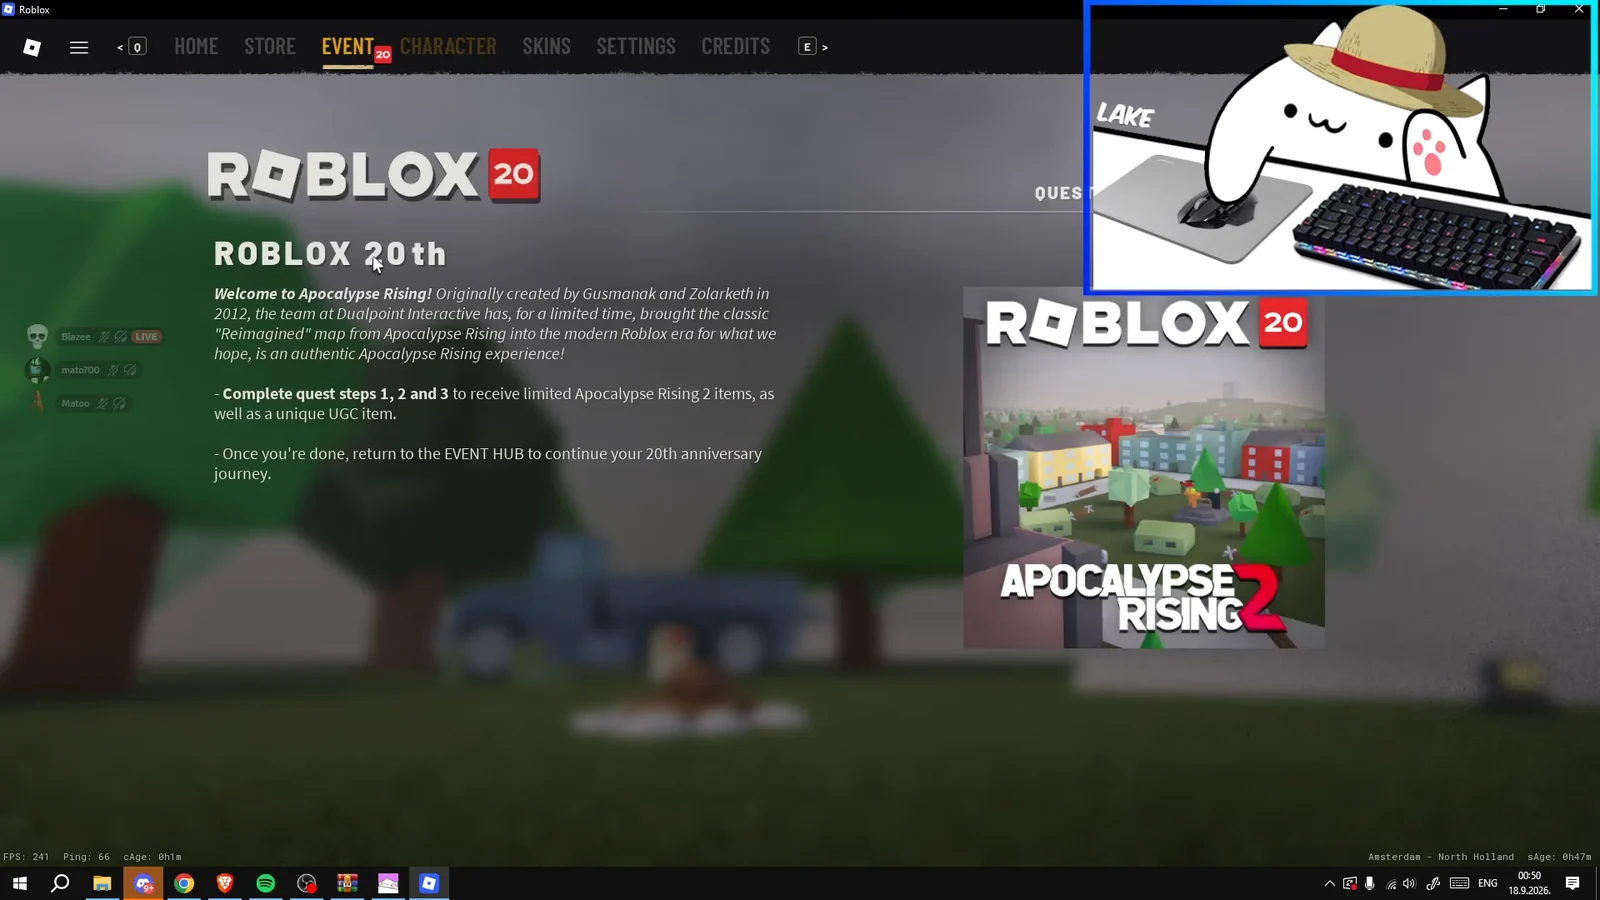Click "Complete quest steps 1, 2 and 3" text
Screen dimensions: 1600x900
click(x=335, y=394)
